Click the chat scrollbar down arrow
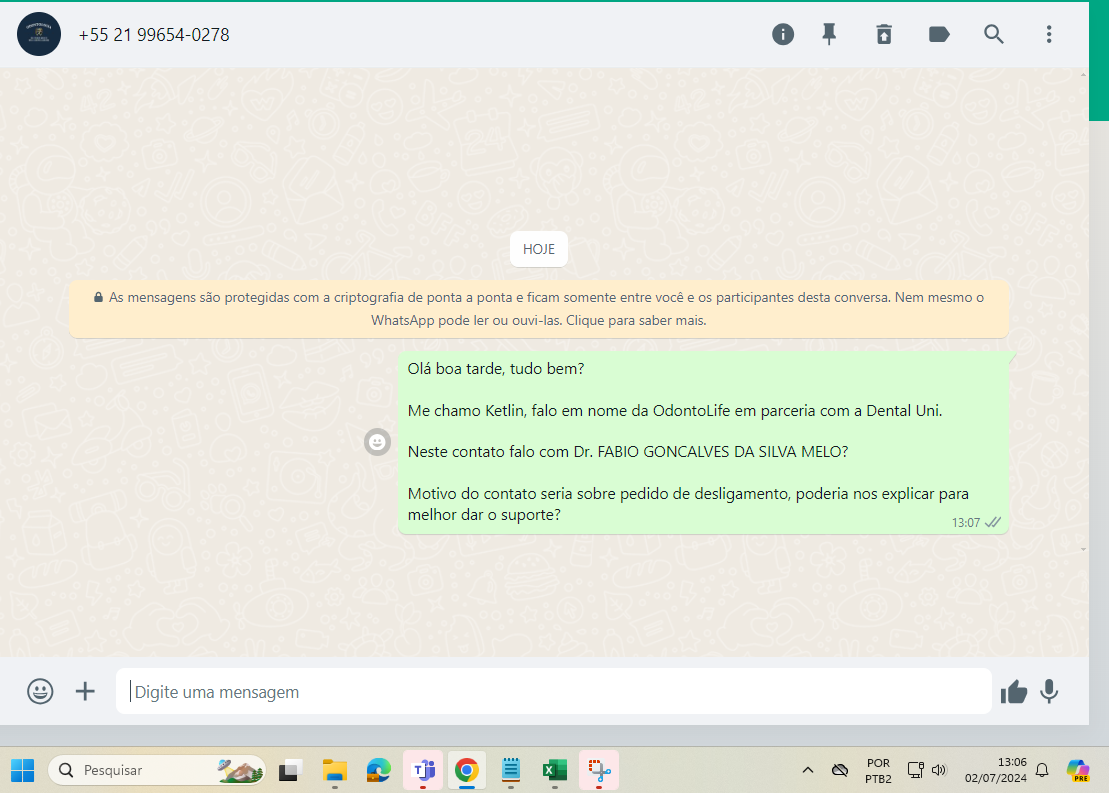This screenshot has height=793, width=1109. (x=1084, y=549)
